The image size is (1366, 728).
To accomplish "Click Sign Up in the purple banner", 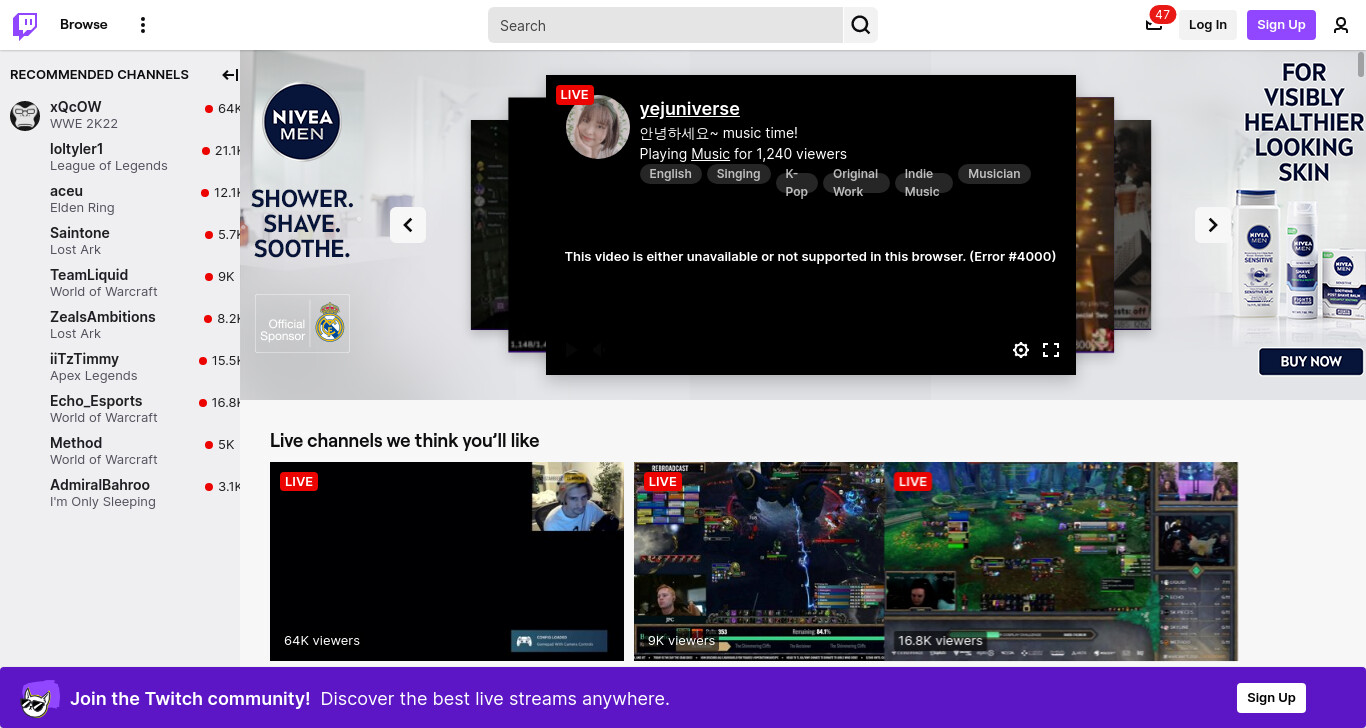I will (x=1271, y=698).
